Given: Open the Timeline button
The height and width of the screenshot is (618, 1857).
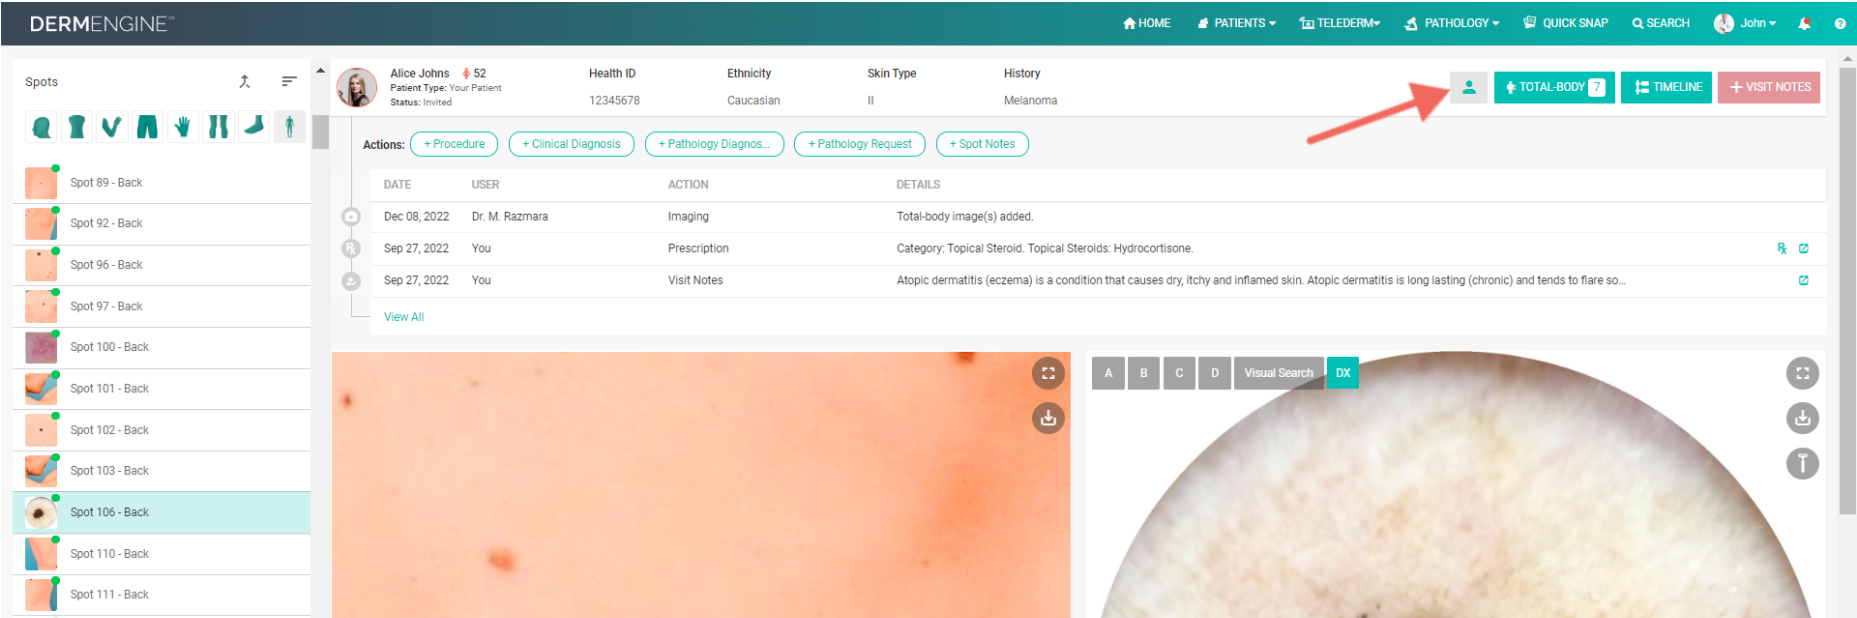Looking at the screenshot, I should [x=1667, y=87].
